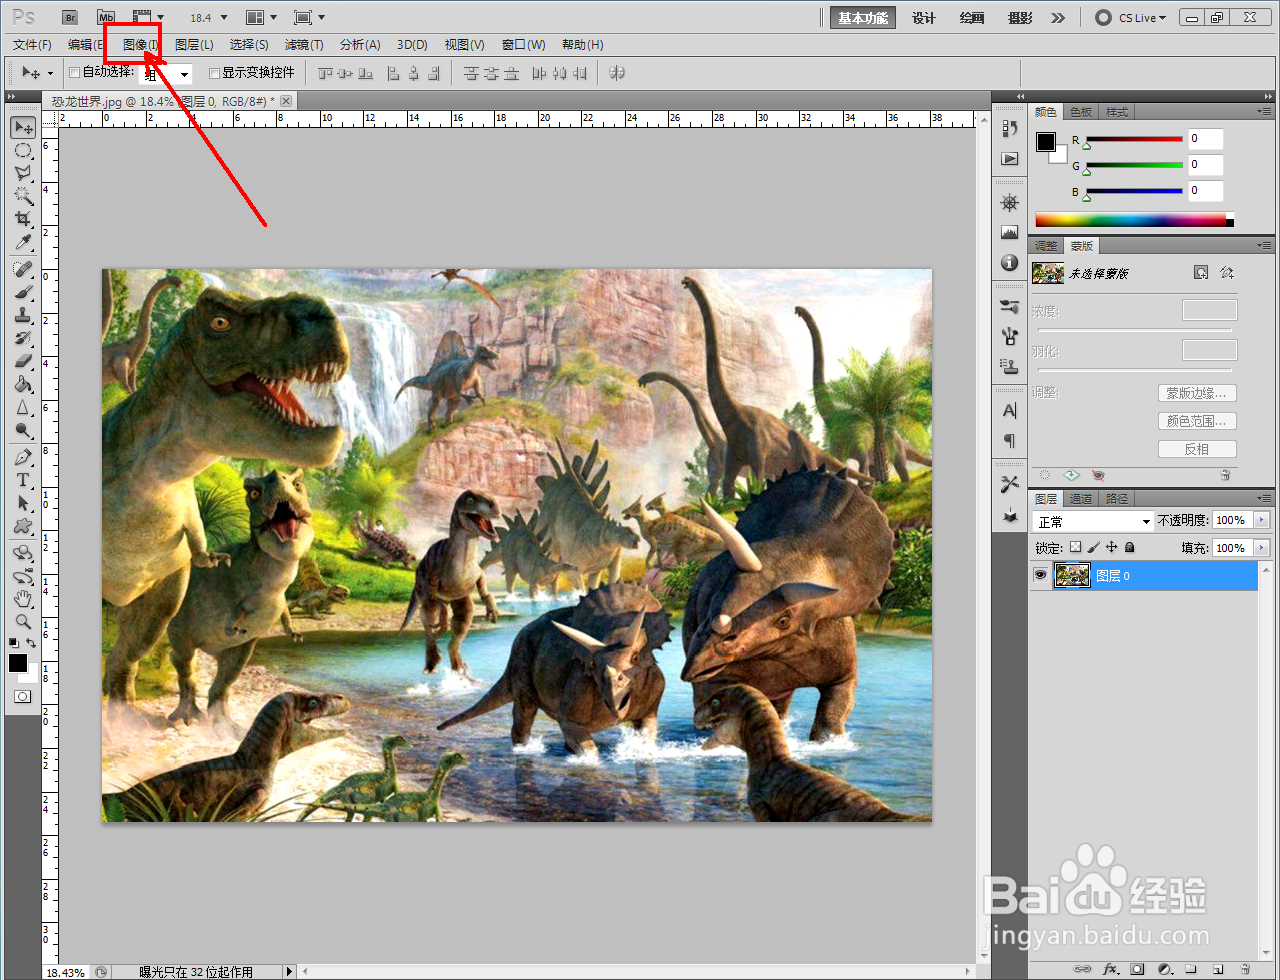The width and height of the screenshot is (1280, 980).
Task: Create a new layer icon
Action: pyautogui.click(x=1218, y=969)
